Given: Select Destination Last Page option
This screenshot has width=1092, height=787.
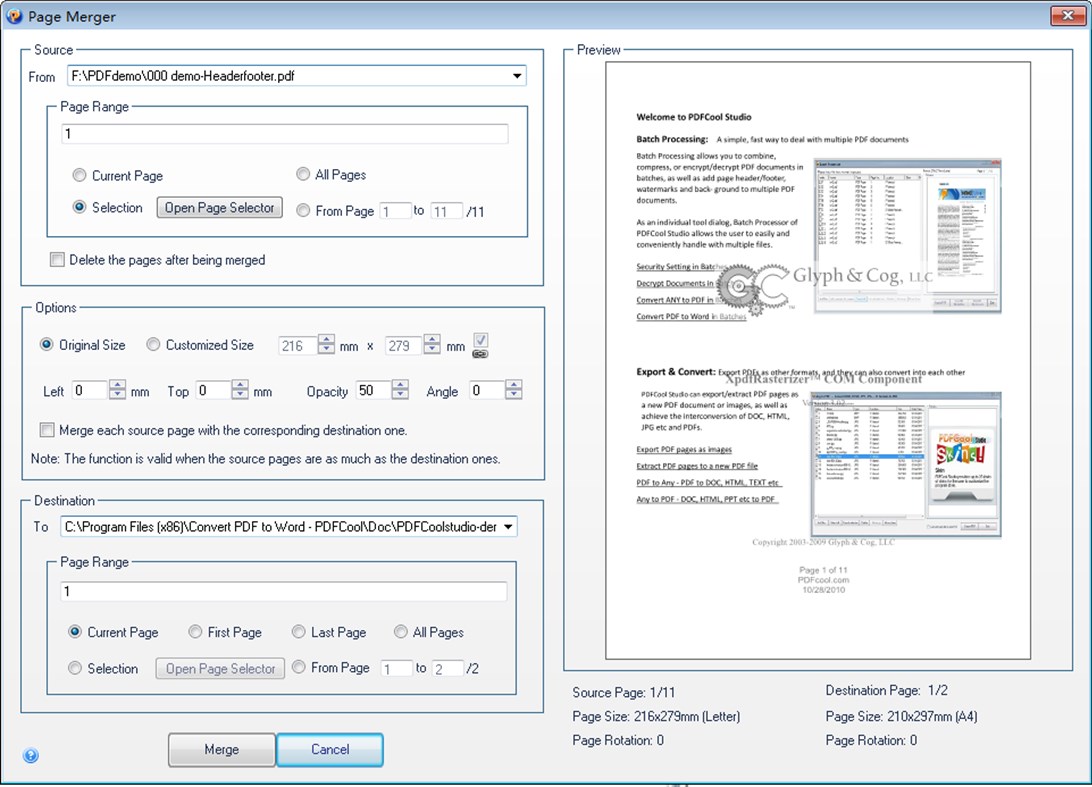Looking at the screenshot, I should click(299, 632).
